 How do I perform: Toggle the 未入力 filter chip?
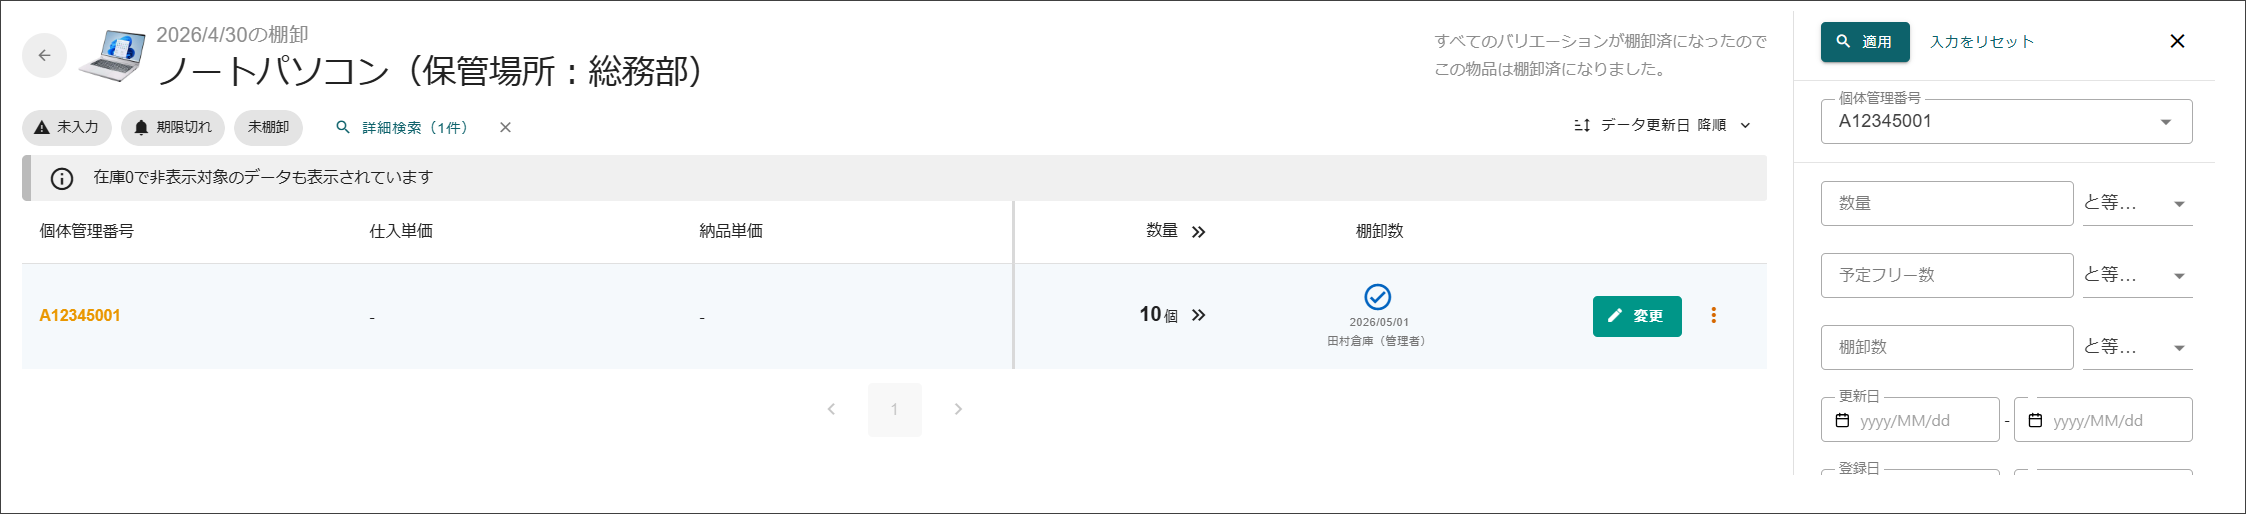click(x=67, y=127)
